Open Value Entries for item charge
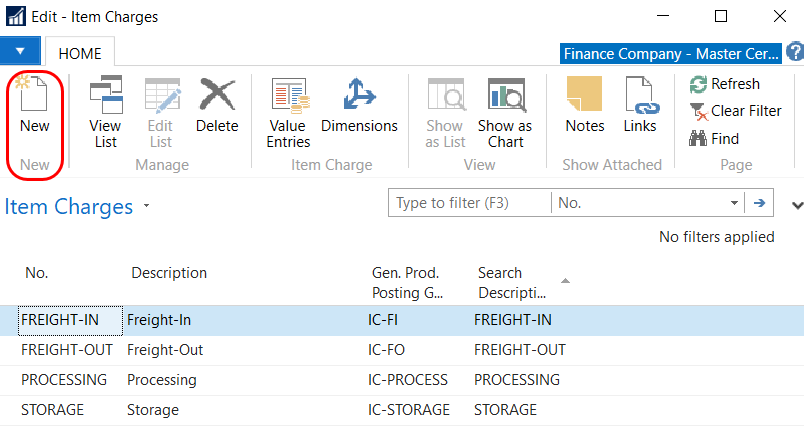Screen dimensions: 804x441 tap(288, 112)
